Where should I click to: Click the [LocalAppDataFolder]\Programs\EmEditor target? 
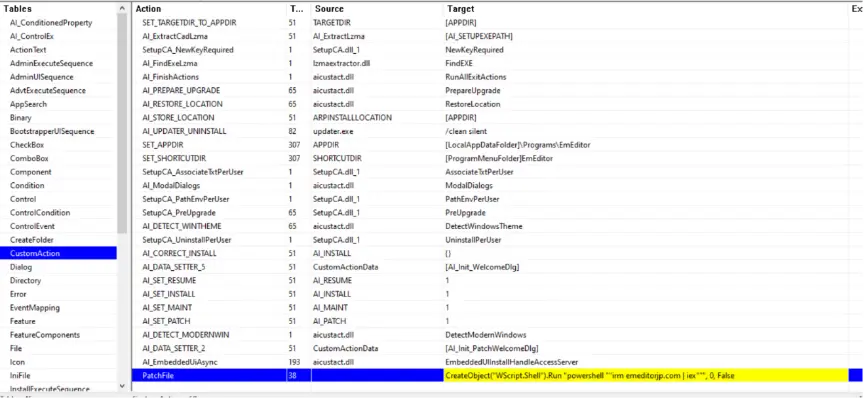pyautogui.click(x=518, y=145)
